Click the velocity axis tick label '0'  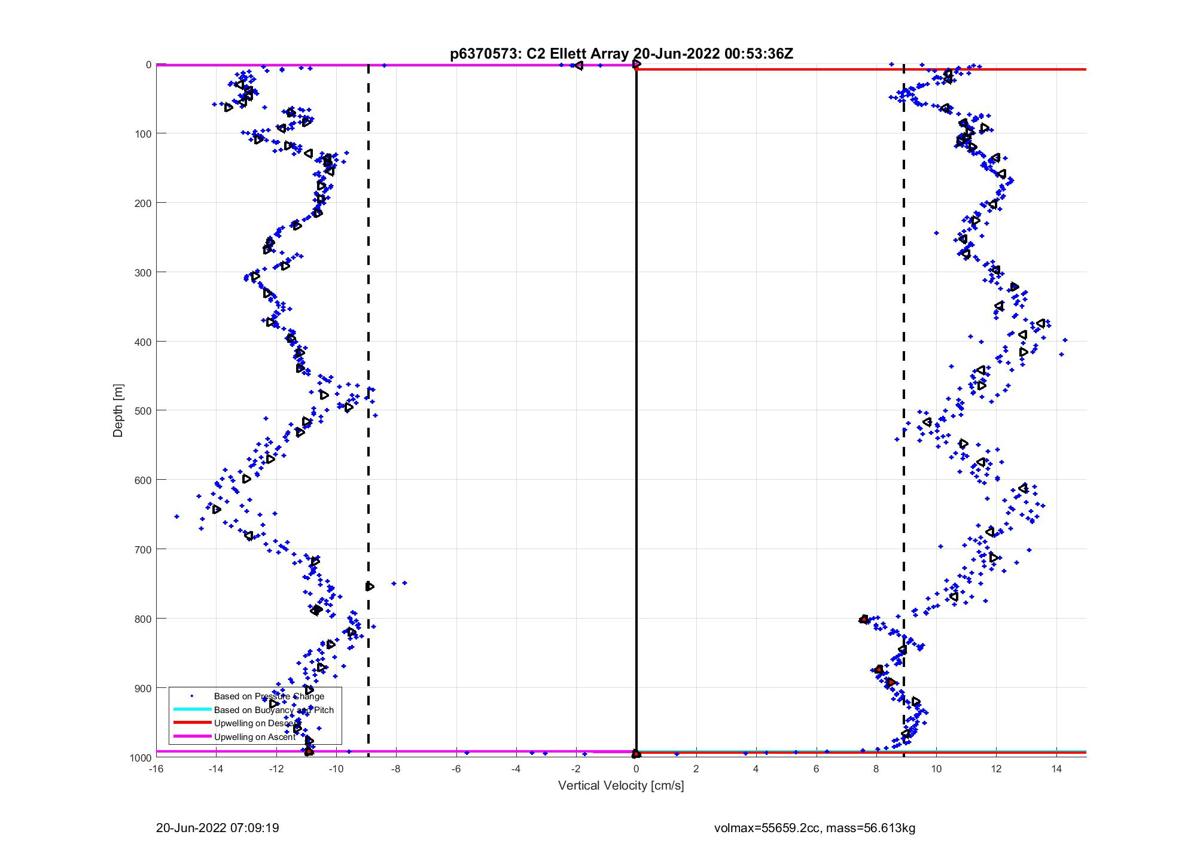tap(636, 769)
